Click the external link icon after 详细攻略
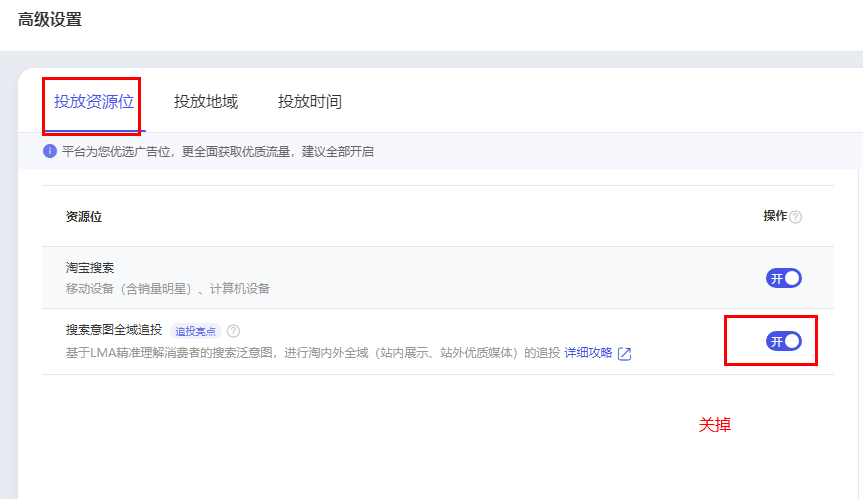The width and height of the screenshot is (863, 499). pyautogui.click(x=625, y=353)
